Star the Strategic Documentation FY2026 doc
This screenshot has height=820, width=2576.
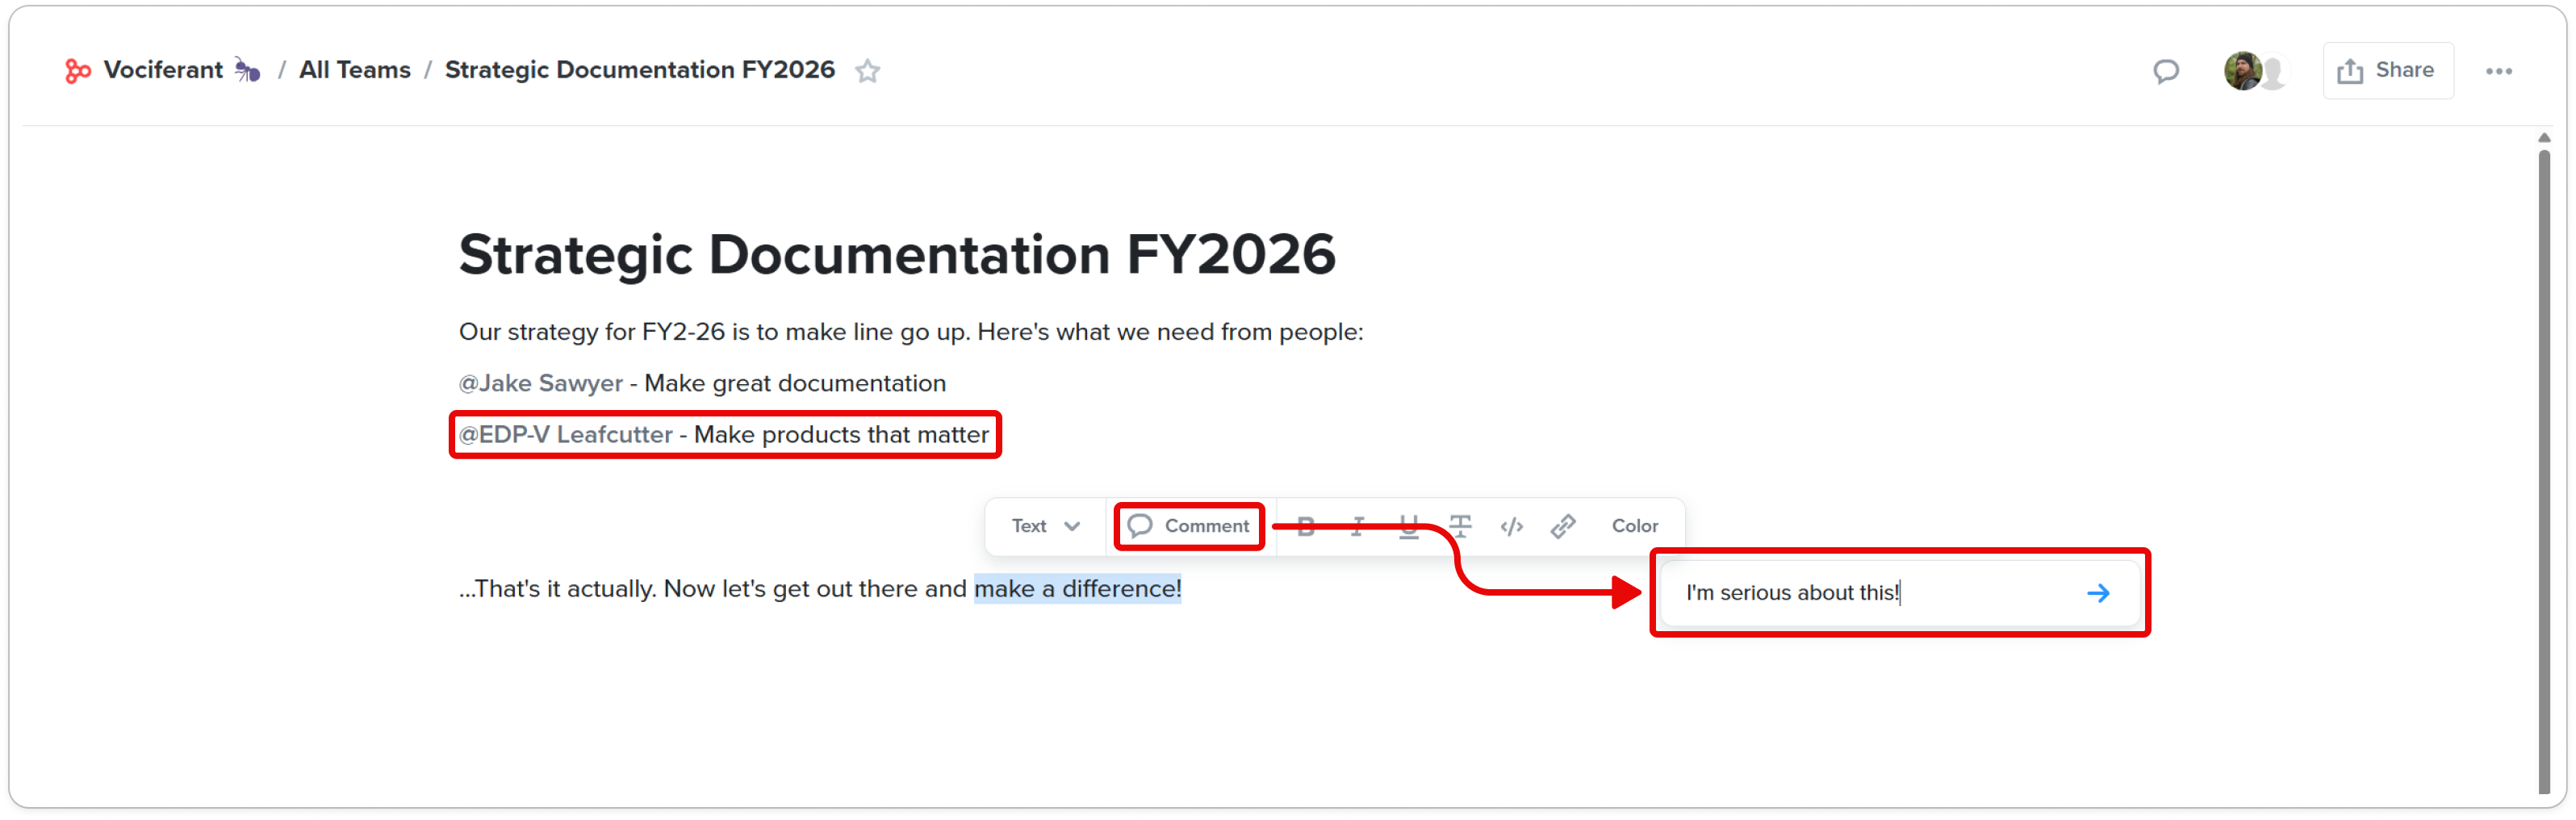coord(867,71)
